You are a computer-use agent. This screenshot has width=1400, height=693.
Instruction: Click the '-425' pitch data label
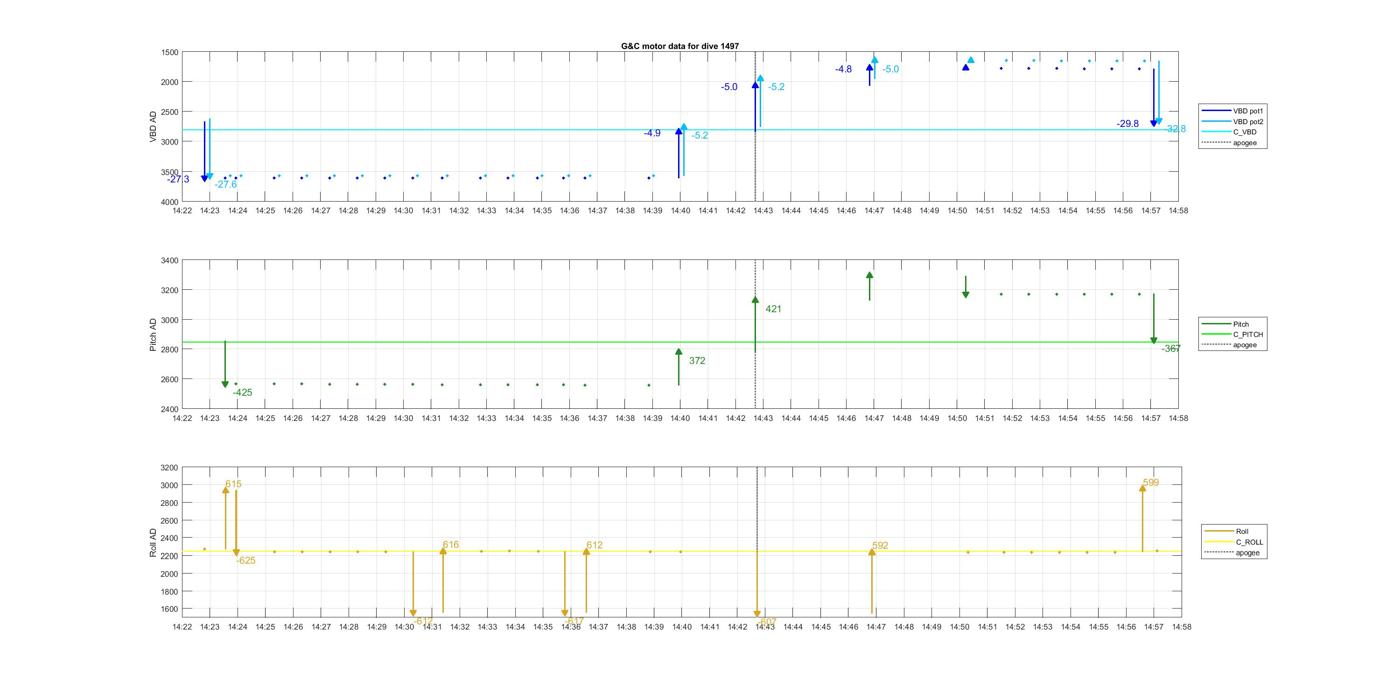[x=243, y=393]
